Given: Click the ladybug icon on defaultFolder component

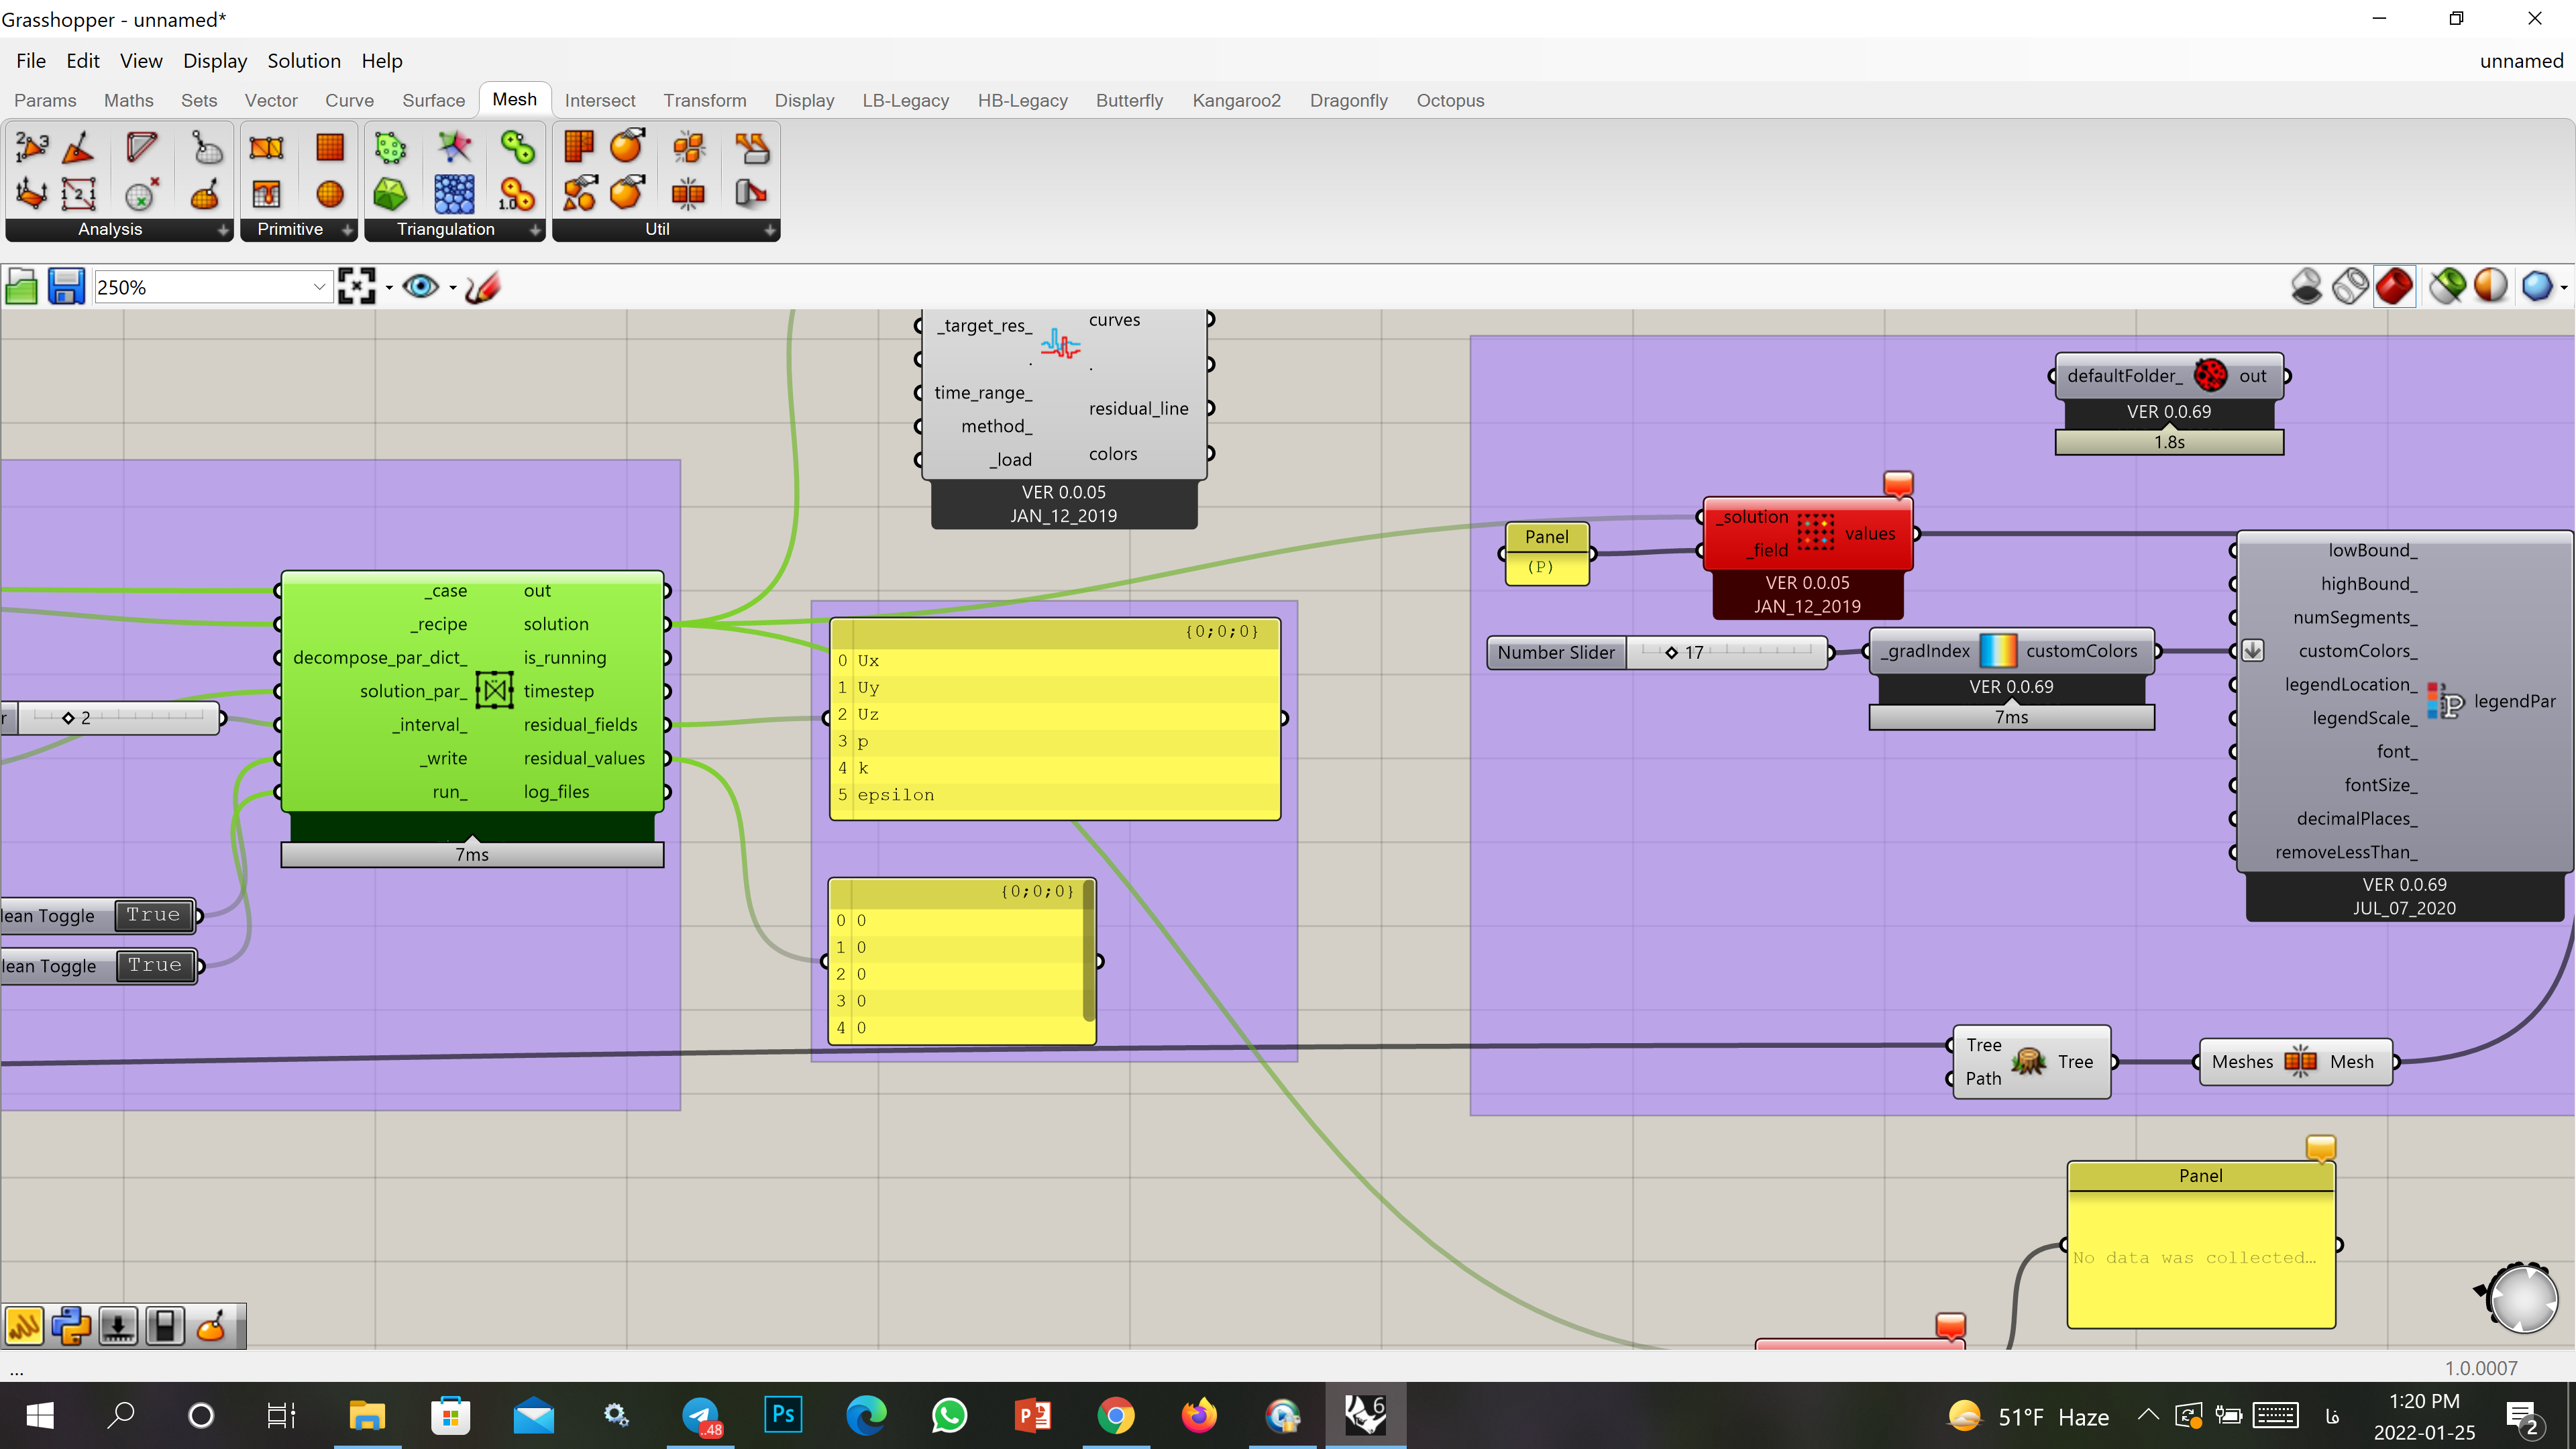Looking at the screenshot, I should point(2210,376).
